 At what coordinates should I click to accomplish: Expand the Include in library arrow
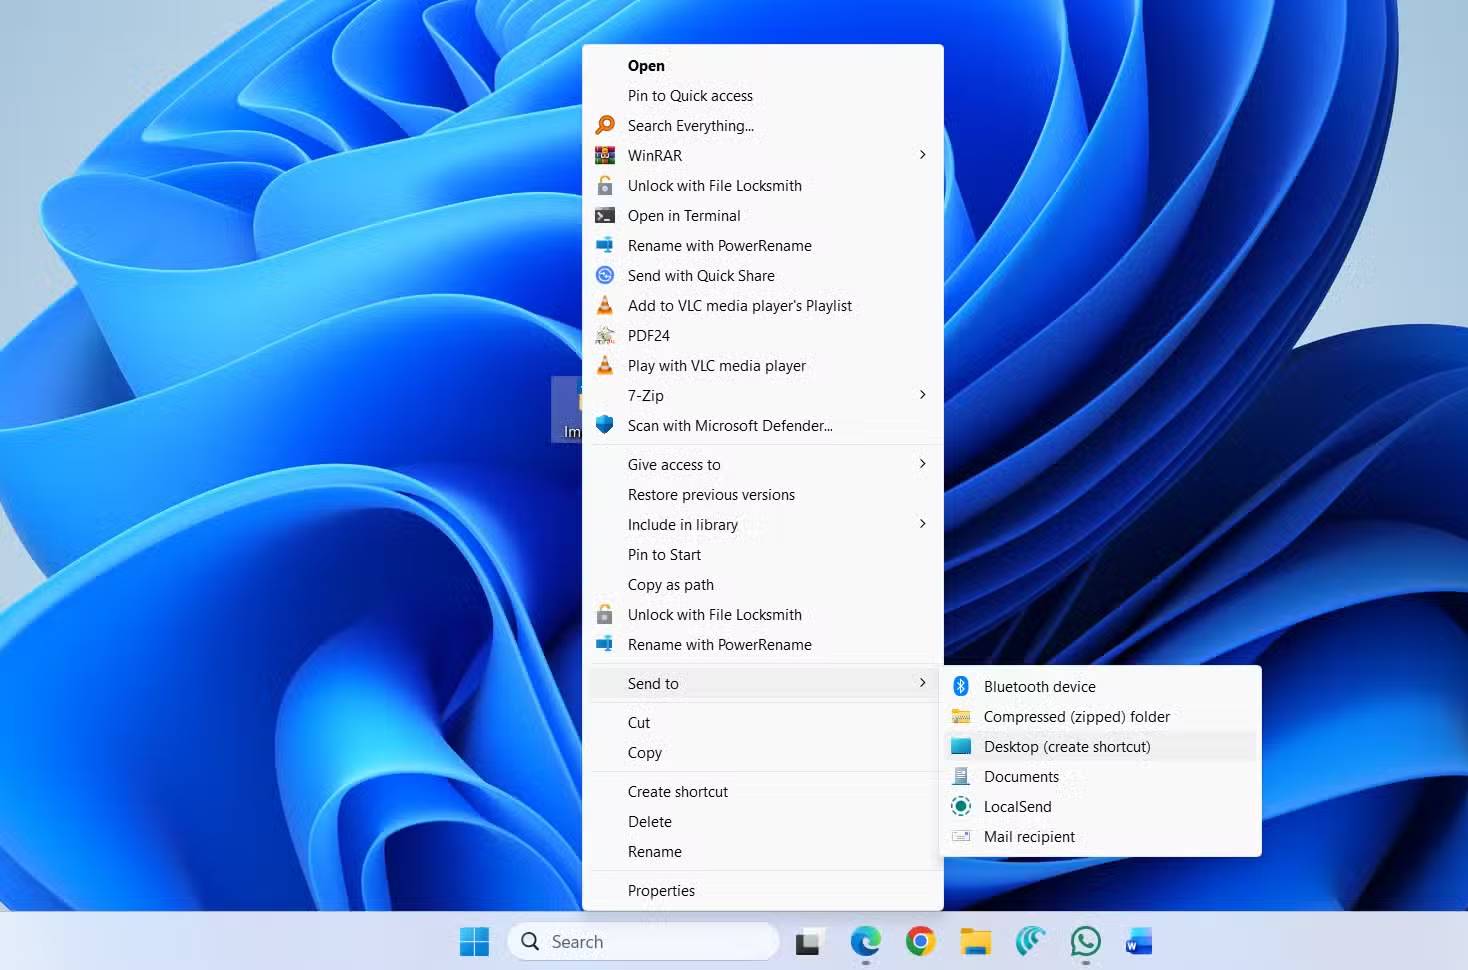coord(922,524)
